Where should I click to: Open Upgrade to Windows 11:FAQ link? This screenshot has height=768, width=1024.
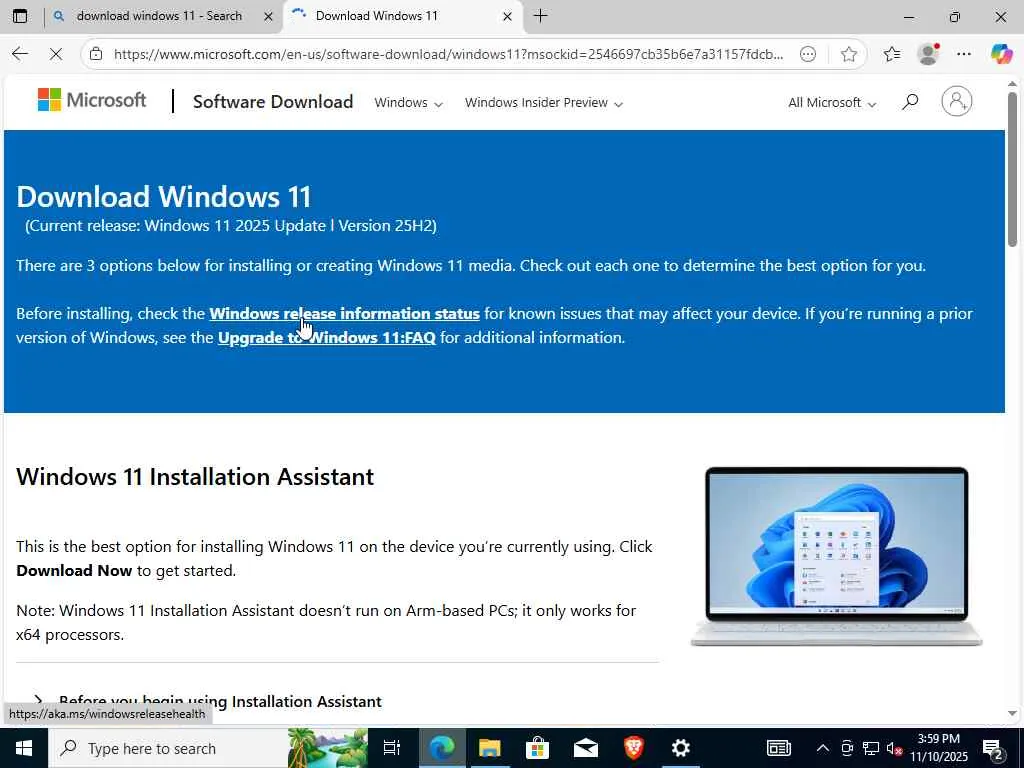327,338
